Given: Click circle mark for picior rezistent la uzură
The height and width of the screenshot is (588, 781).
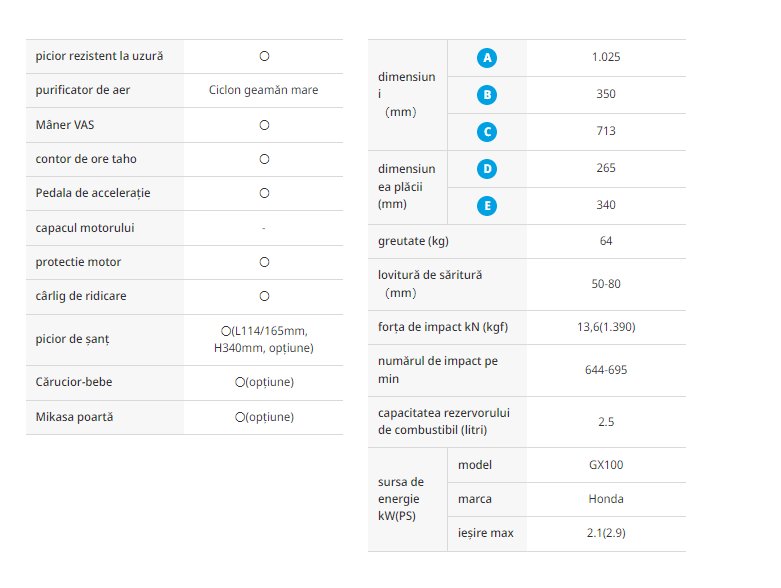Looking at the screenshot, I should pyautogui.click(x=264, y=56).
